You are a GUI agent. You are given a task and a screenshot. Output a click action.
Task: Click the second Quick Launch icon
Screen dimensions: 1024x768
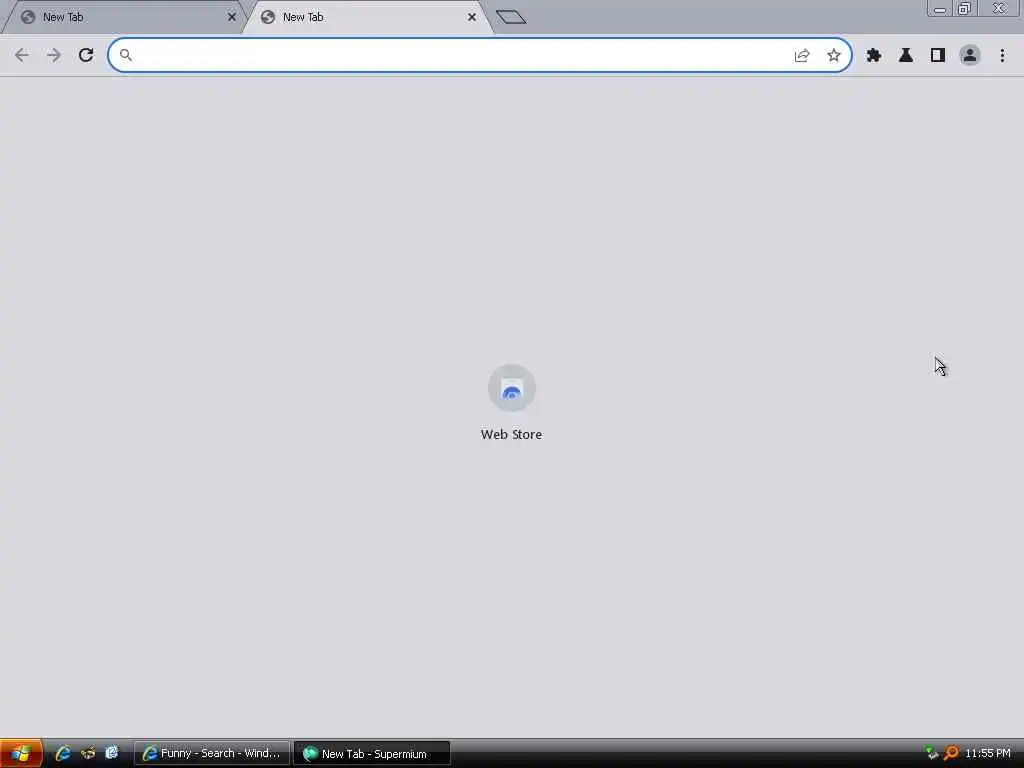88,754
